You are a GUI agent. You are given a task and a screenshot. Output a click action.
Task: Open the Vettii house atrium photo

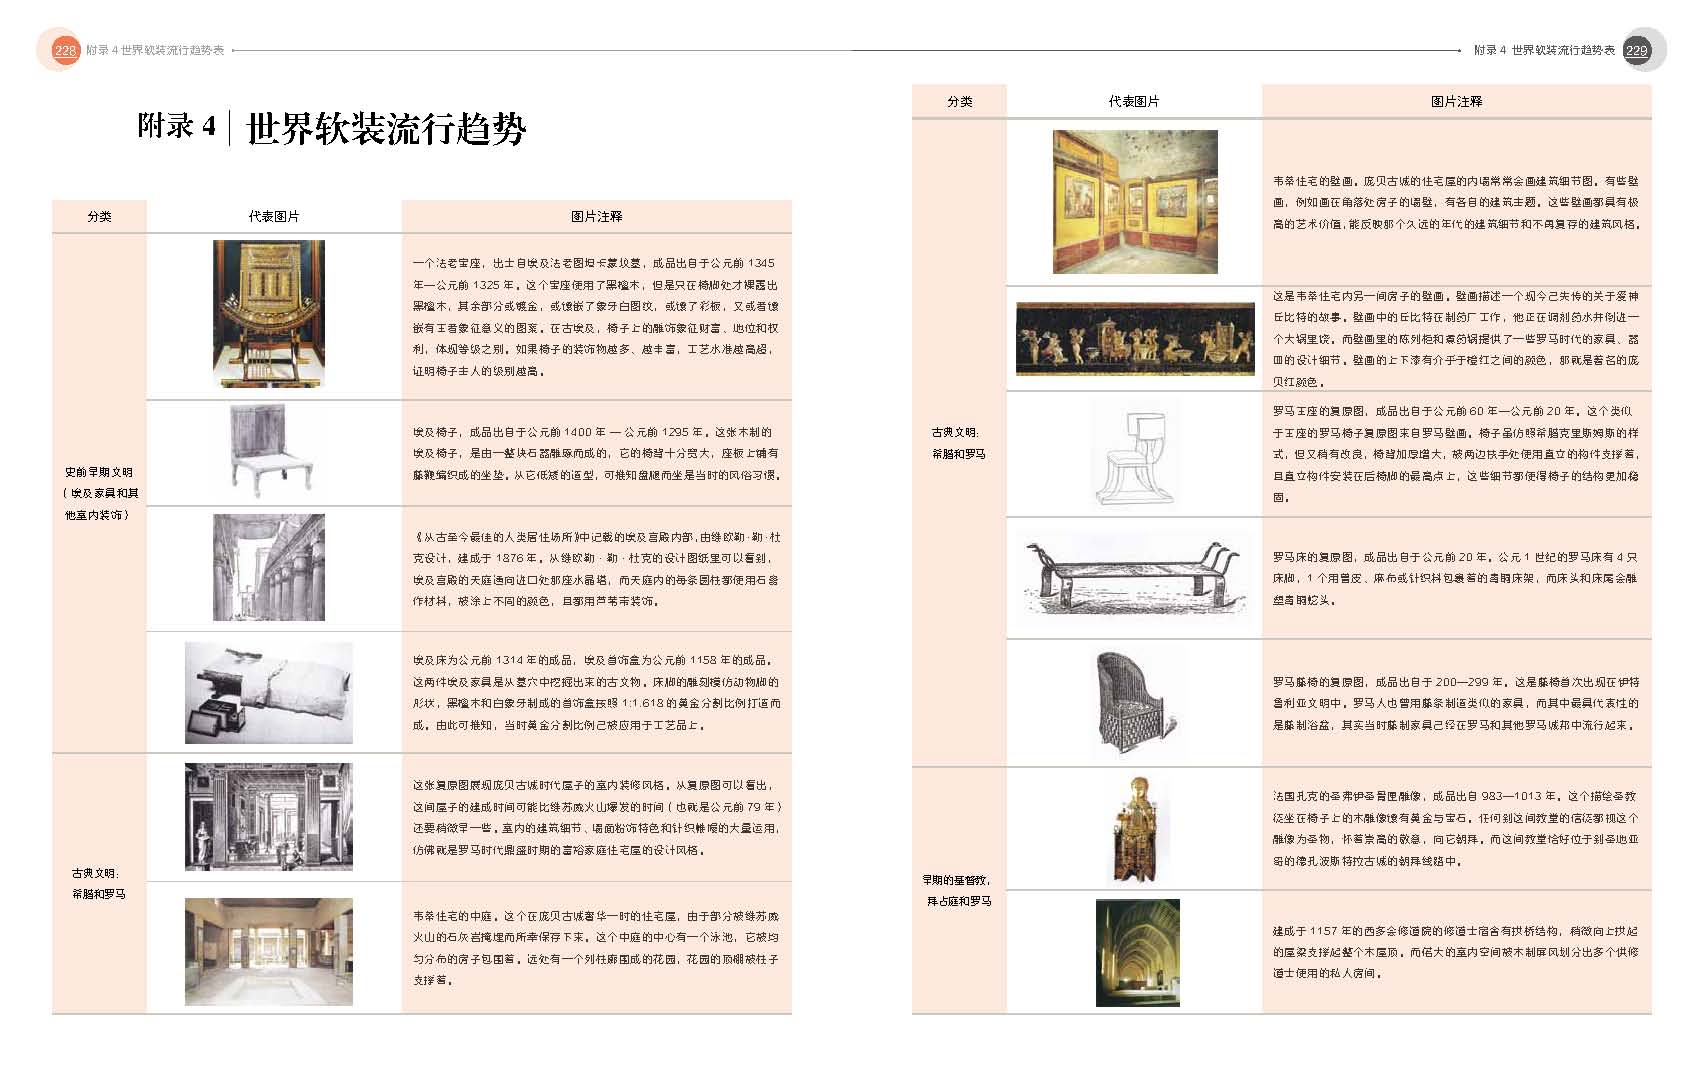click(x=268, y=951)
